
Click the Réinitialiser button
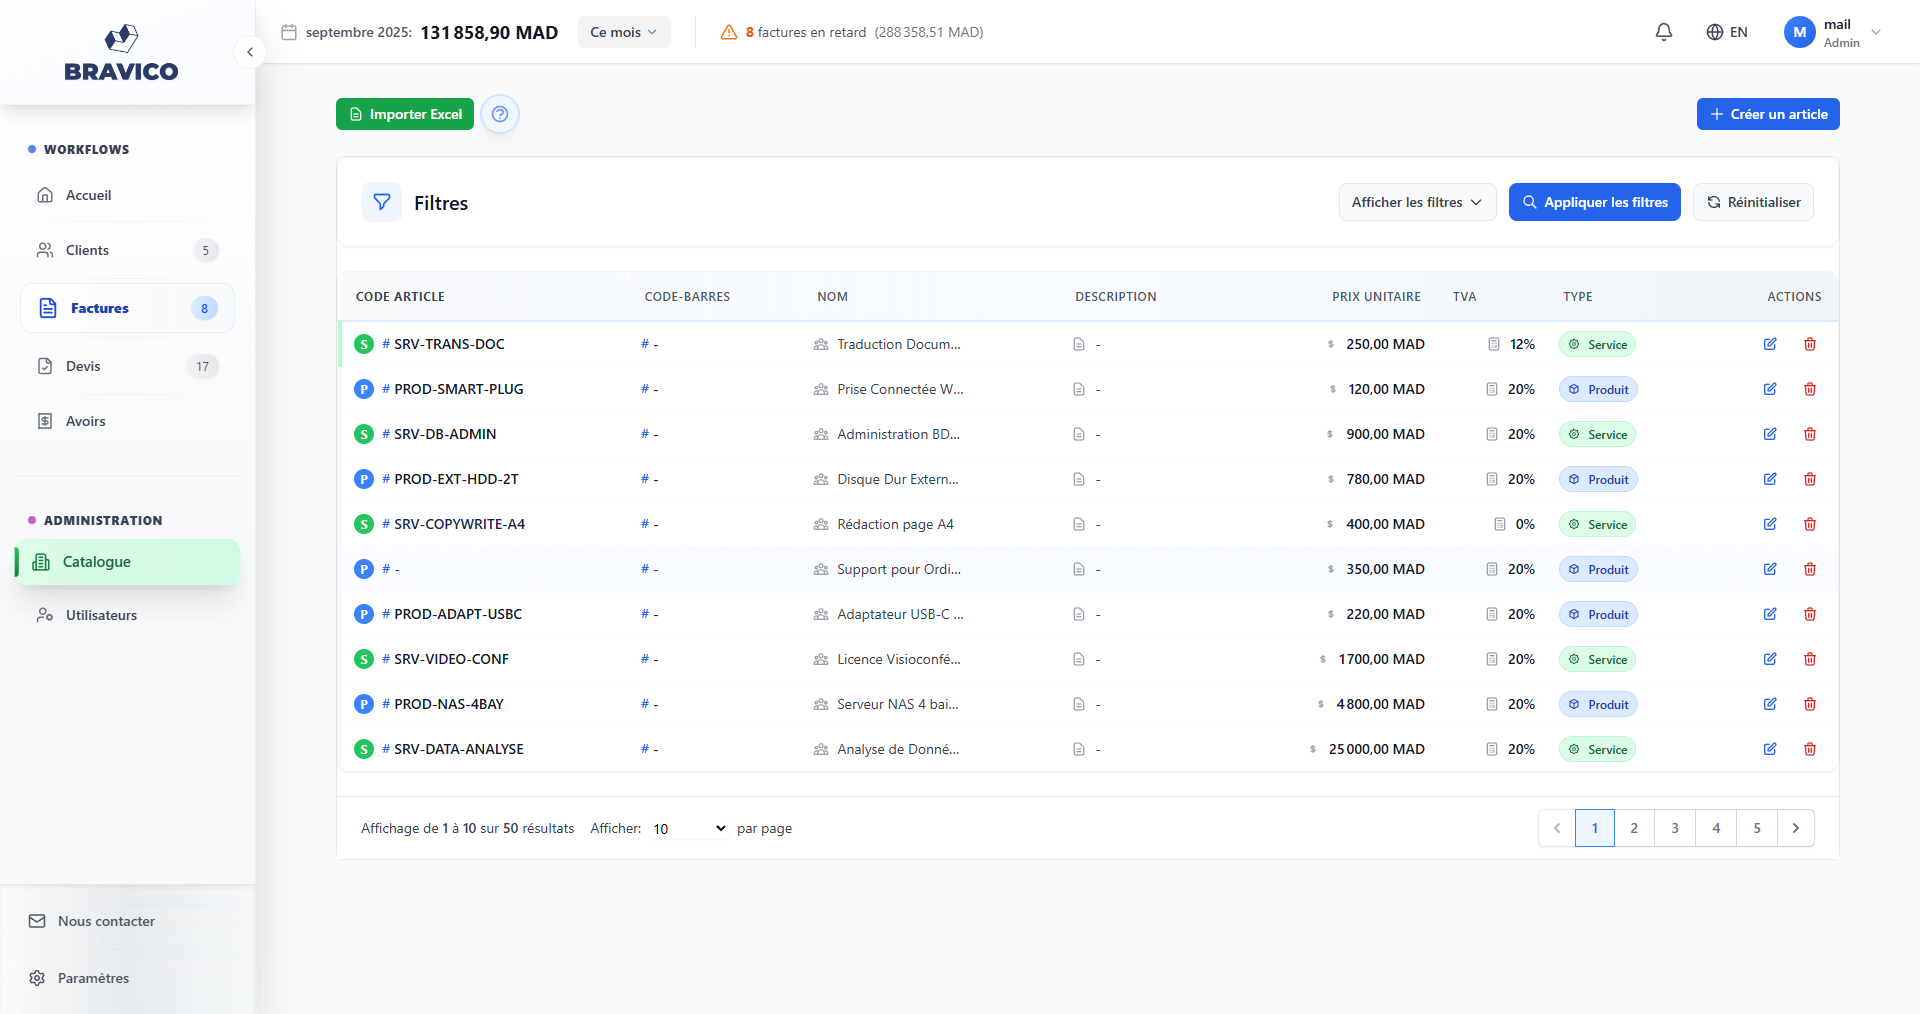pos(1753,202)
